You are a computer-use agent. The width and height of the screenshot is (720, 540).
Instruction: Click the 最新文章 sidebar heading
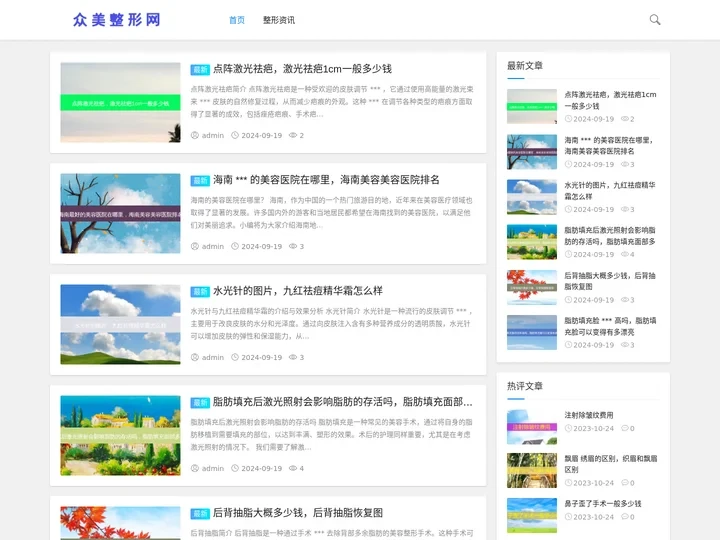click(525, 66)
